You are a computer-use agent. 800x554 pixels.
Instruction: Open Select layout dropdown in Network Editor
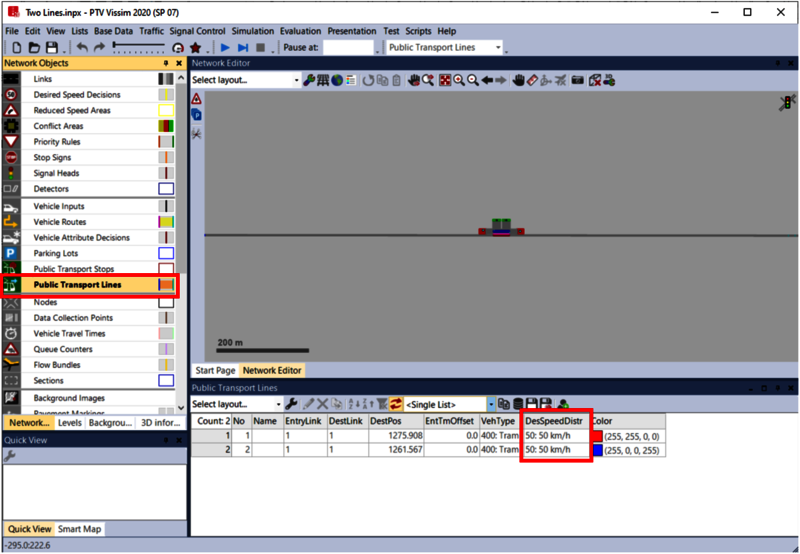296,80
